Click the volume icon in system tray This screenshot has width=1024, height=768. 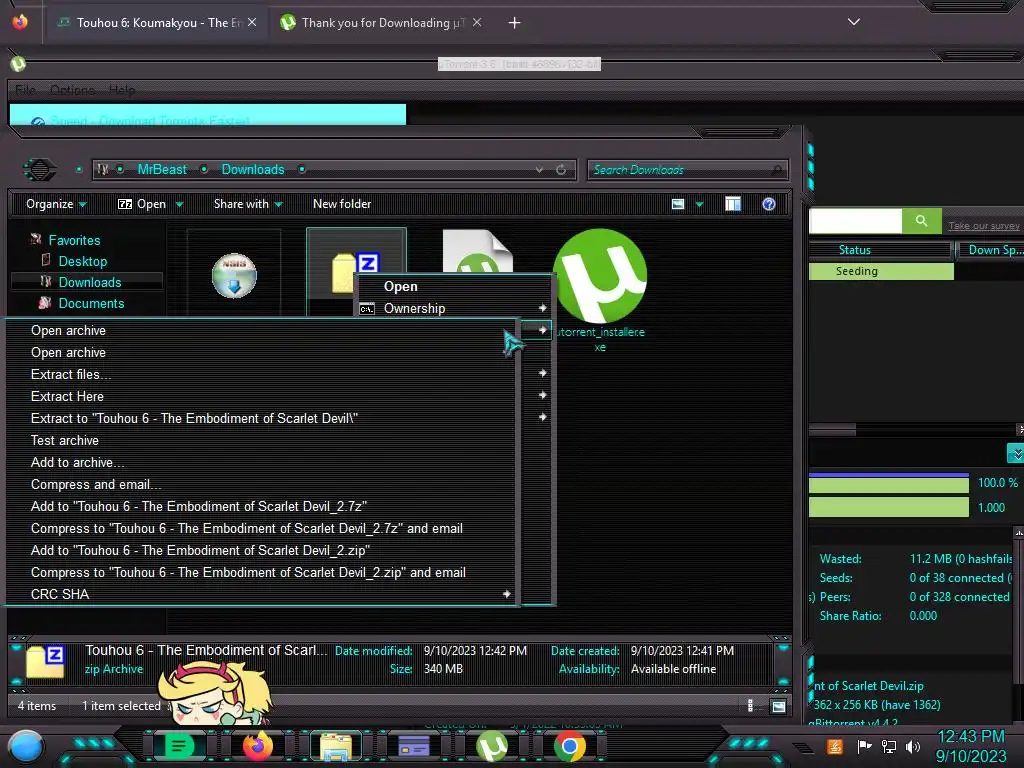click(x=913, y=746)
